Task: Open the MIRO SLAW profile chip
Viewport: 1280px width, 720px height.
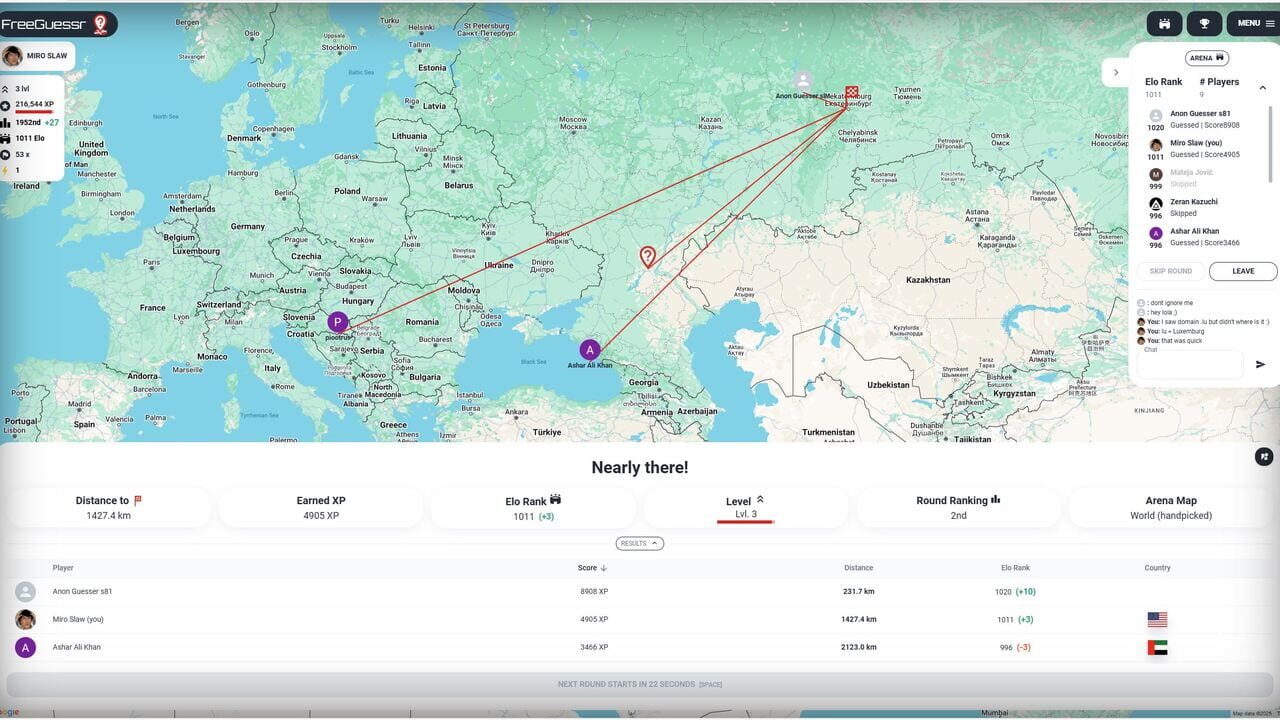Action: (x=38, y=56)
